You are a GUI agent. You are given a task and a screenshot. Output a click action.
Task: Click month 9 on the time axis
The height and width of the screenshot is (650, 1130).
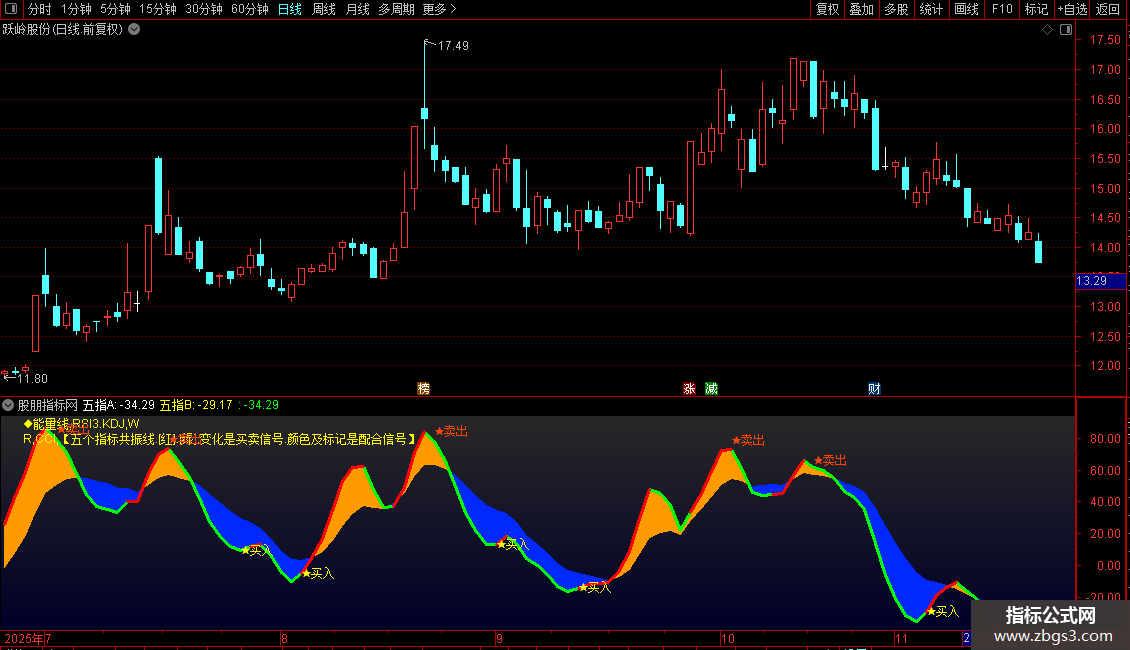pos(499,638)
